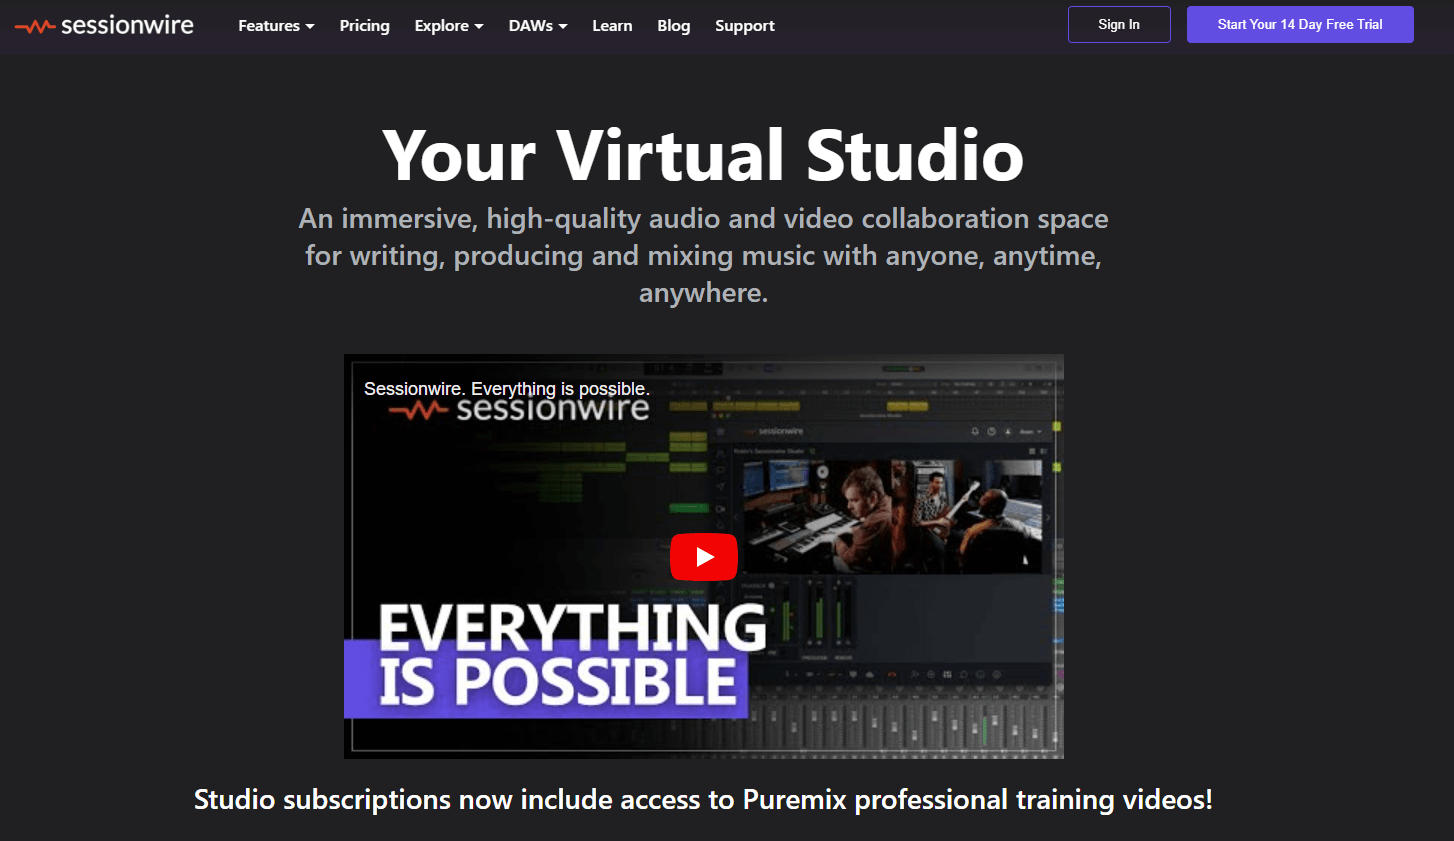Click the notification bell inside the app thumbnail

click(x=975, y=432)
